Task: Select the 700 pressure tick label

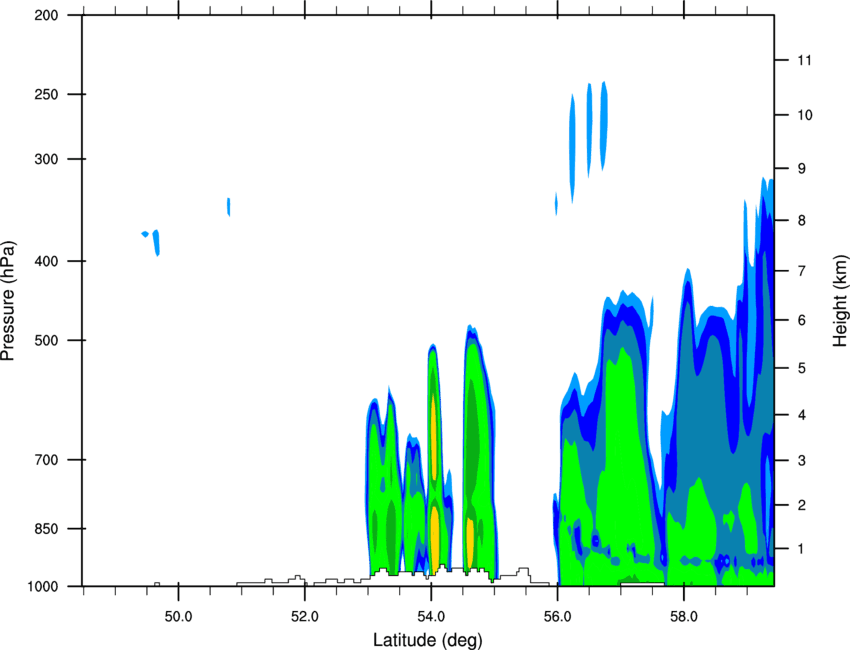Action: coord(46,460)
